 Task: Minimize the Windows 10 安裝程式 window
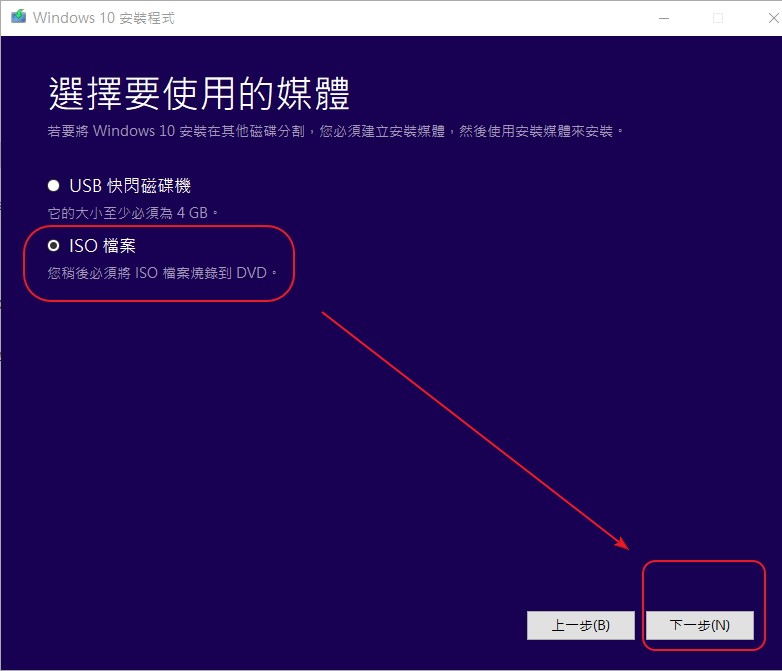(664, 18)
